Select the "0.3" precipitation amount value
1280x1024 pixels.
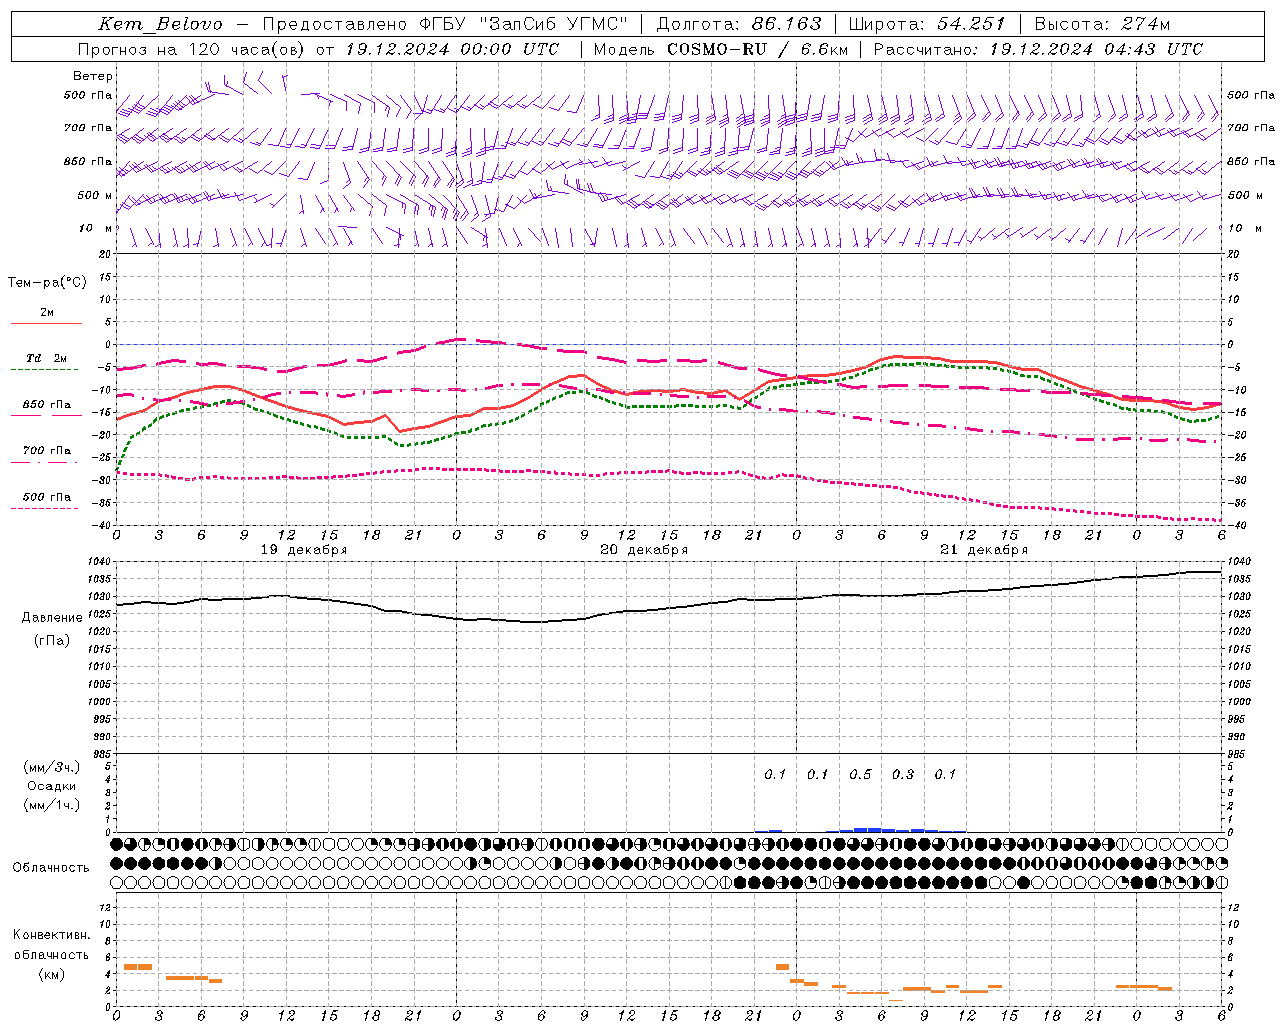tap(903, 774)
